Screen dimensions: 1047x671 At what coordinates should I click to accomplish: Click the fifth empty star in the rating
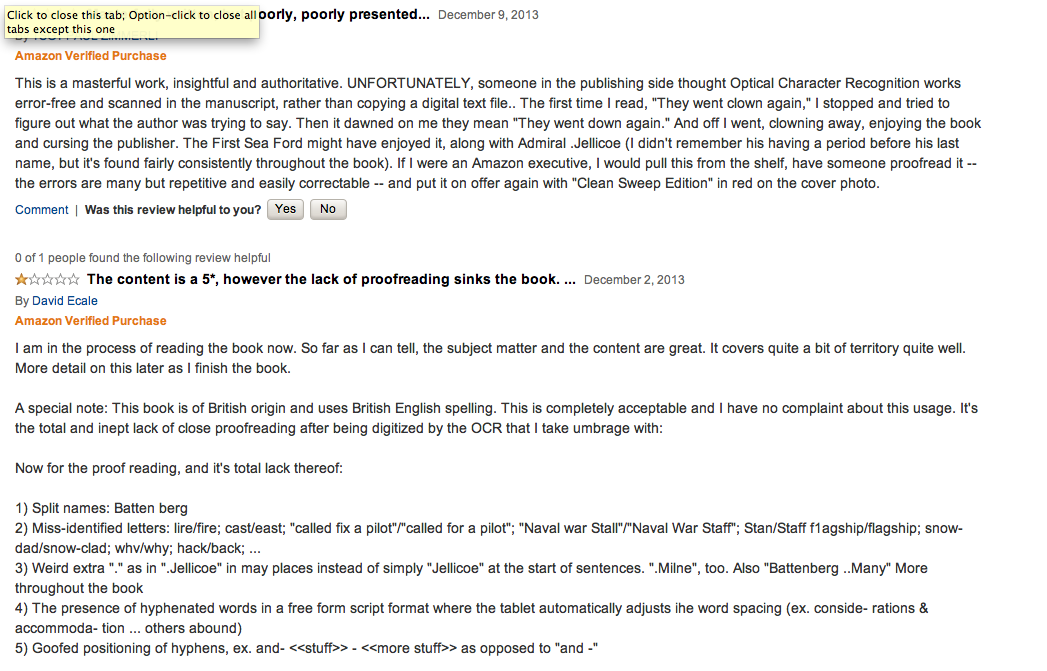point(73,279)
